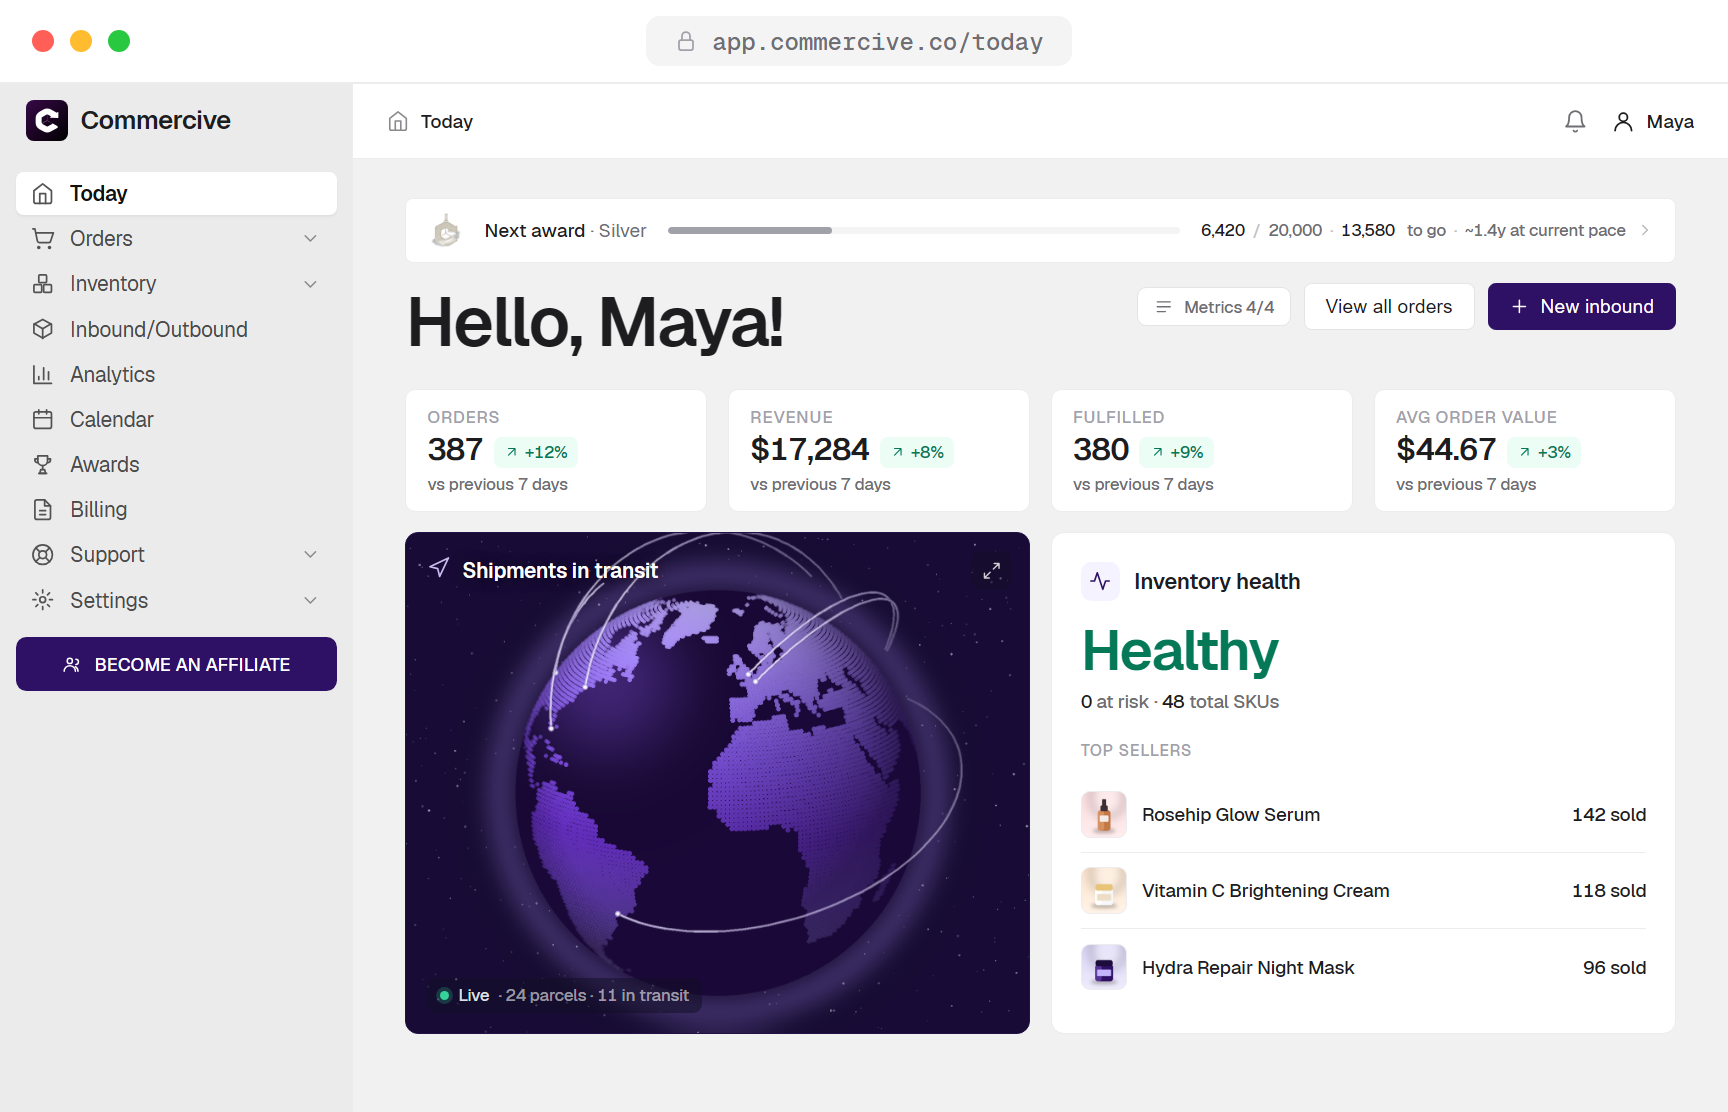Image resolution: width=1728 pixels, height=1112 pixels.
Task: Click the Healthy inventory status text
Action: [1180, 651]
